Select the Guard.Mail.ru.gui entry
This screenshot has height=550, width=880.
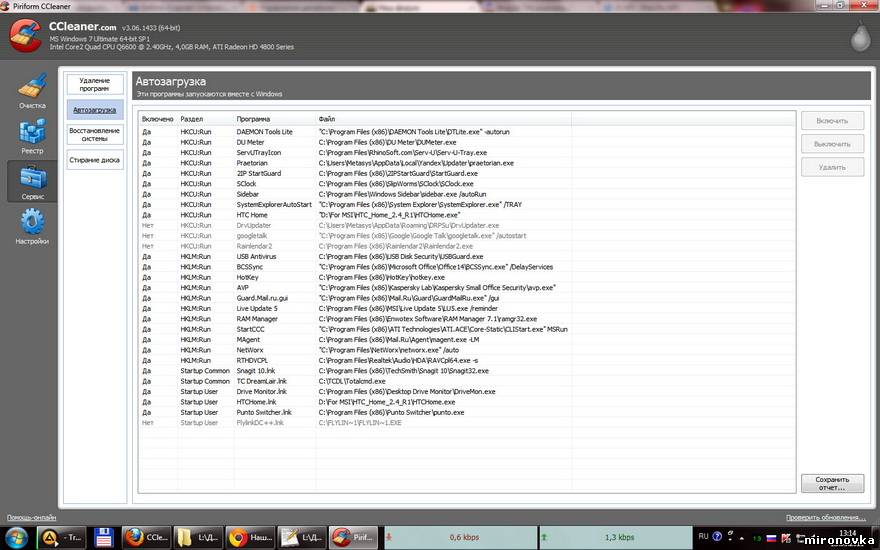466,298
